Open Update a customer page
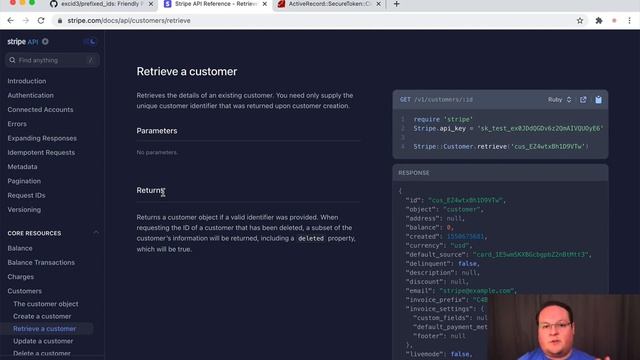 pyautogui.click(x=43, y=341)
